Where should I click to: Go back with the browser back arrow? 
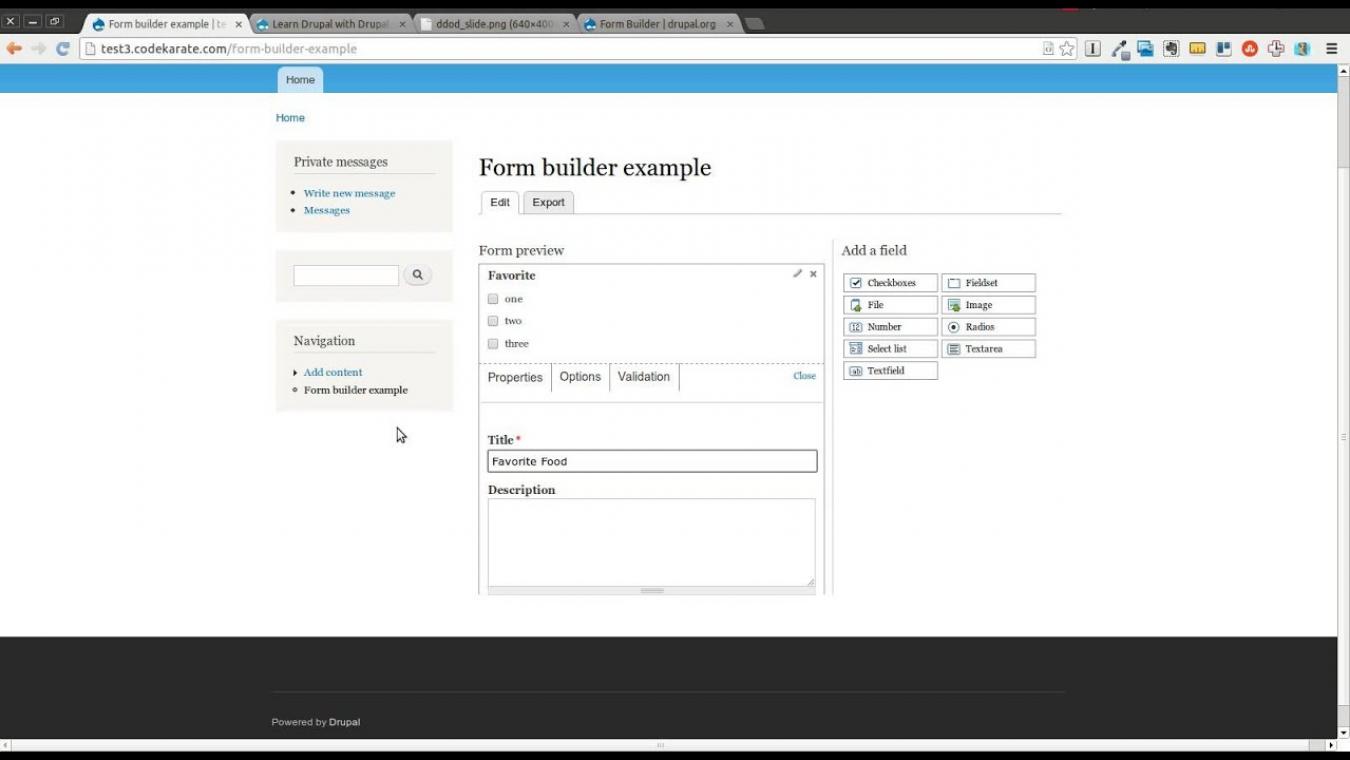14,48
